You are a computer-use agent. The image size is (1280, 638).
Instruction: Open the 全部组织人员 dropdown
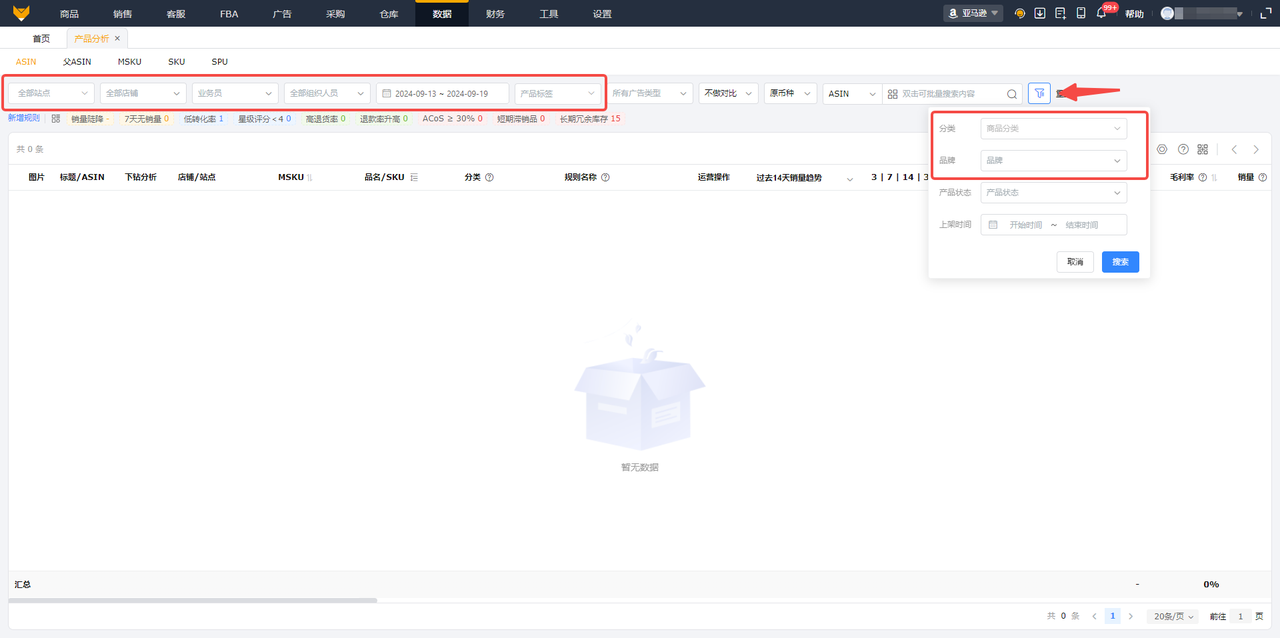(x=327, y=93)
